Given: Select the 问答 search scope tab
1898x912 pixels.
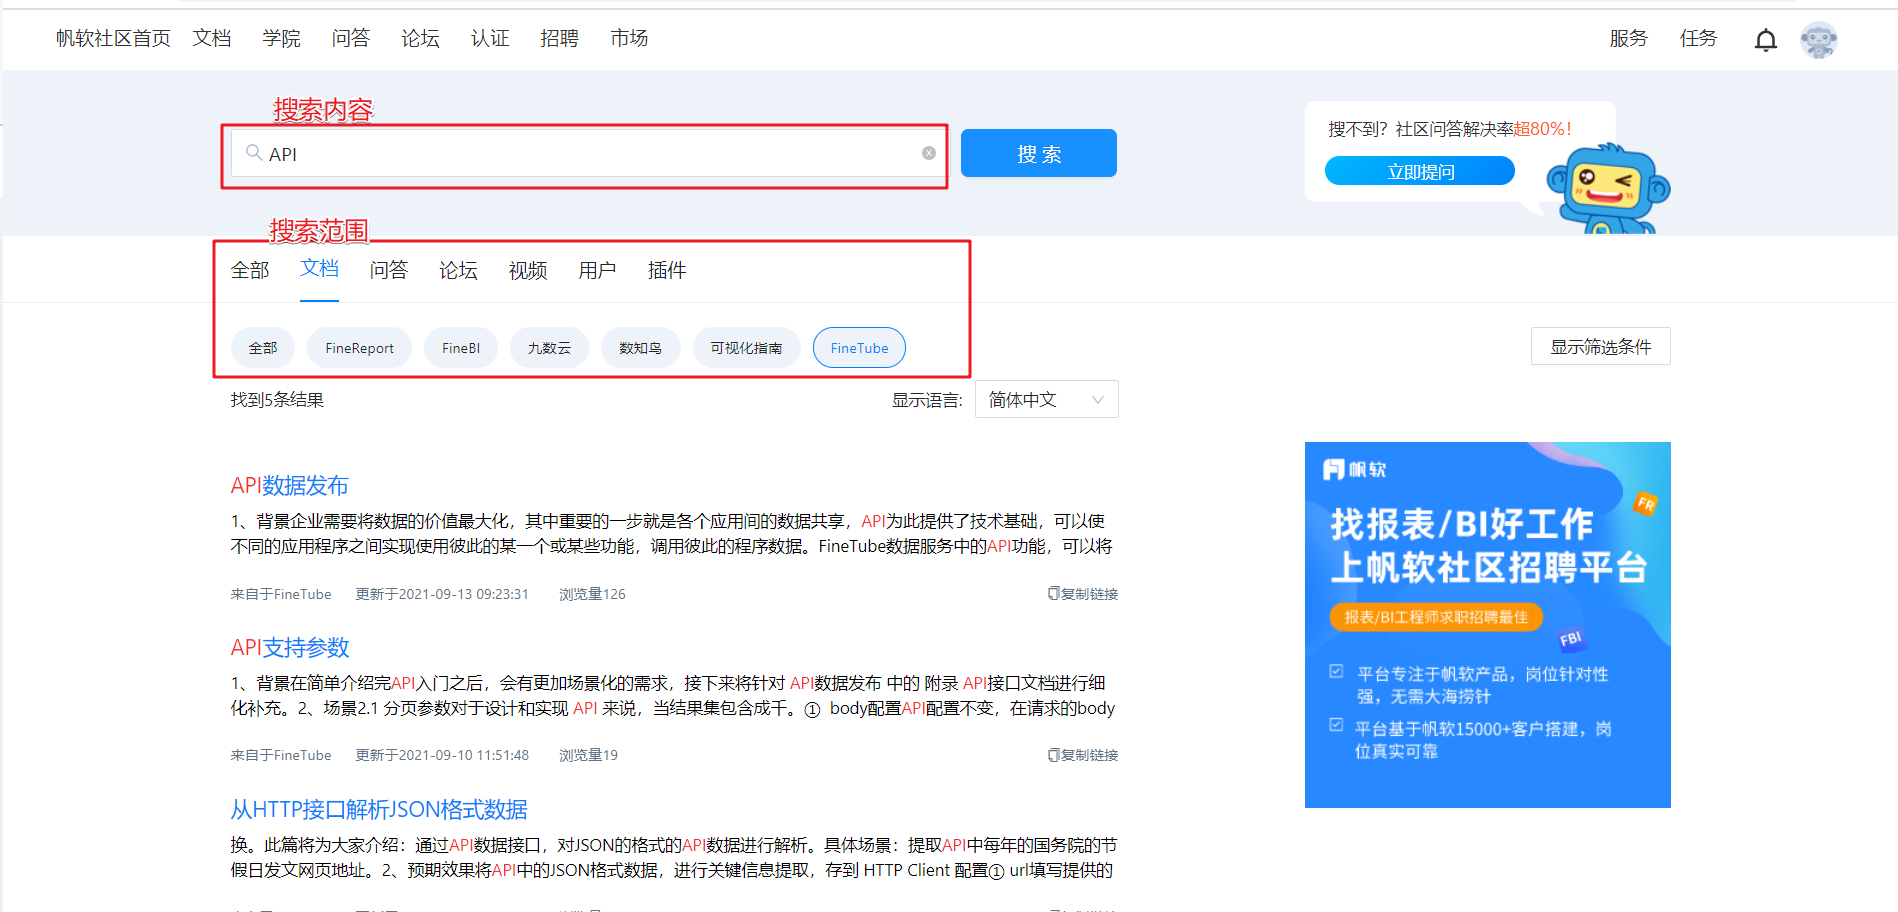Looking at the screenshot, I should coord(389,270).
